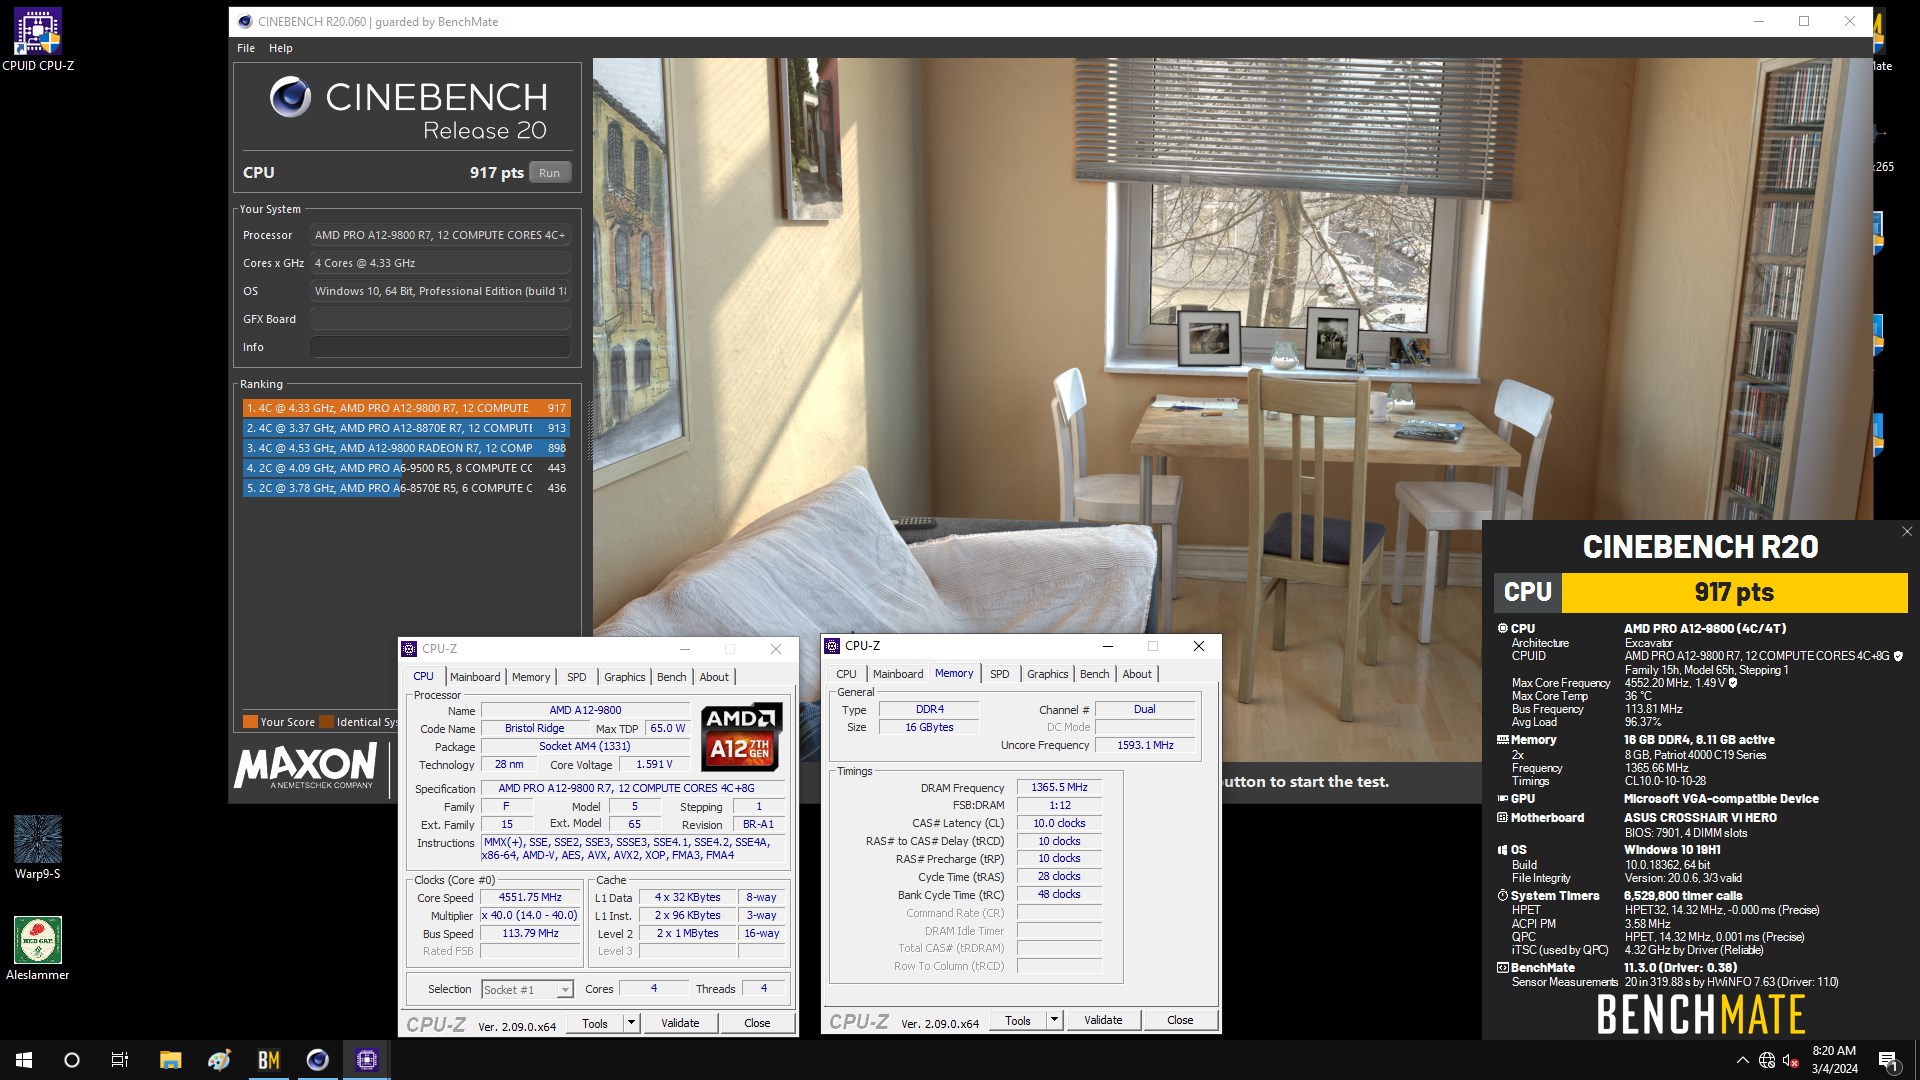This screenshot has height=1080, width=1920.
Task: Run the CPU benchmark
Action: coord(550,172)
